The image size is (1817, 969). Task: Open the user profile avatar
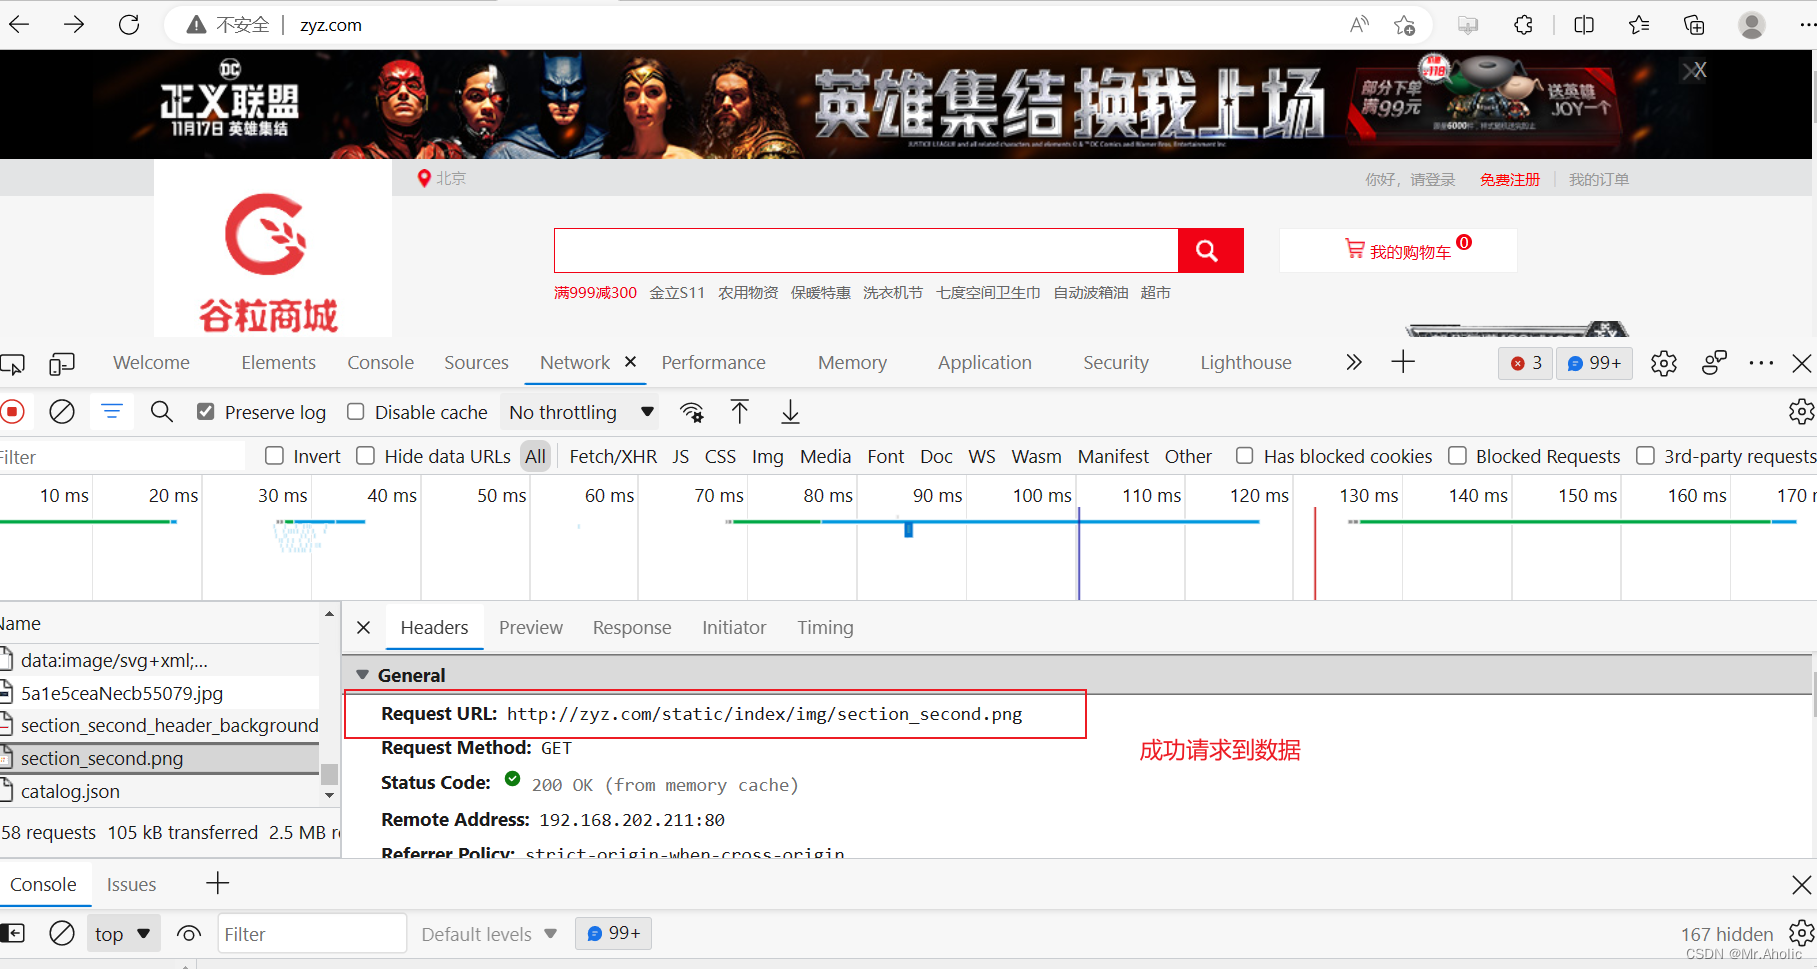1752,25
